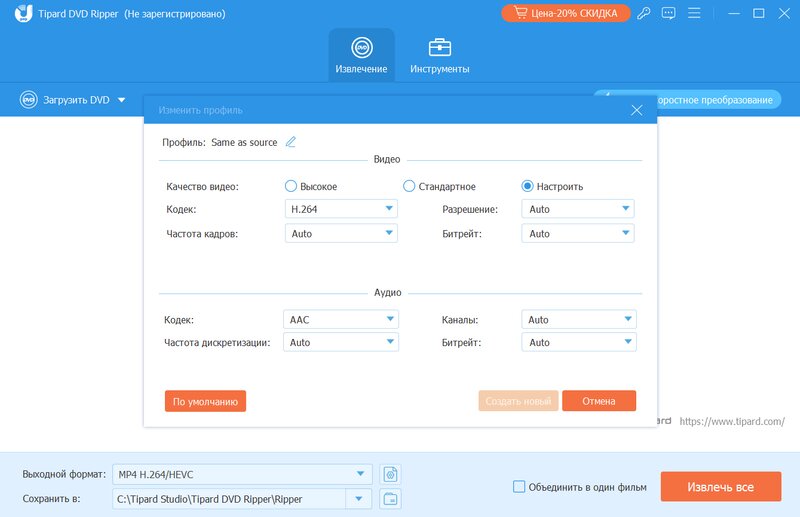Open video Кодек H.264 dropdown
Viewport: 800px width, 517px height.
341,209
